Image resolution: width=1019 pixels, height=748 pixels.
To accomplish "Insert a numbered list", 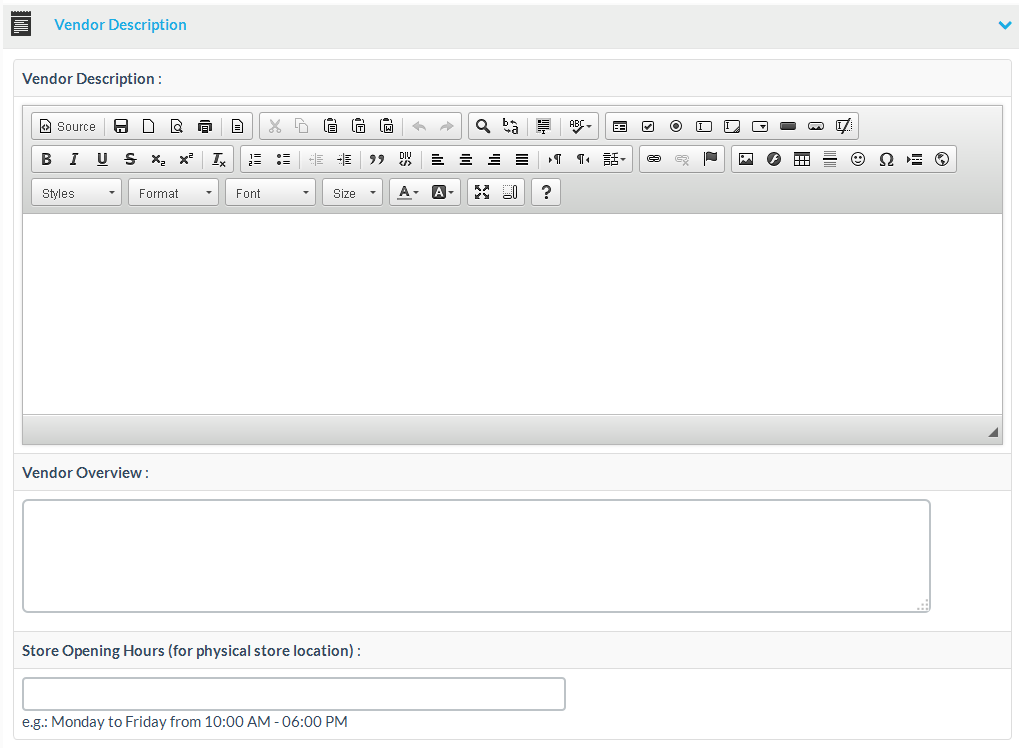I will pyautogui.click(x=255, y=160).
